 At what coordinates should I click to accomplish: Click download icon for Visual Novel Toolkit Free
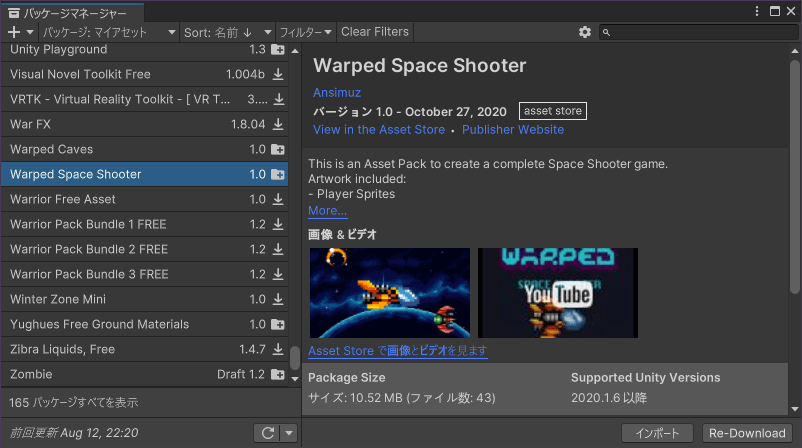tap(278, 74)
